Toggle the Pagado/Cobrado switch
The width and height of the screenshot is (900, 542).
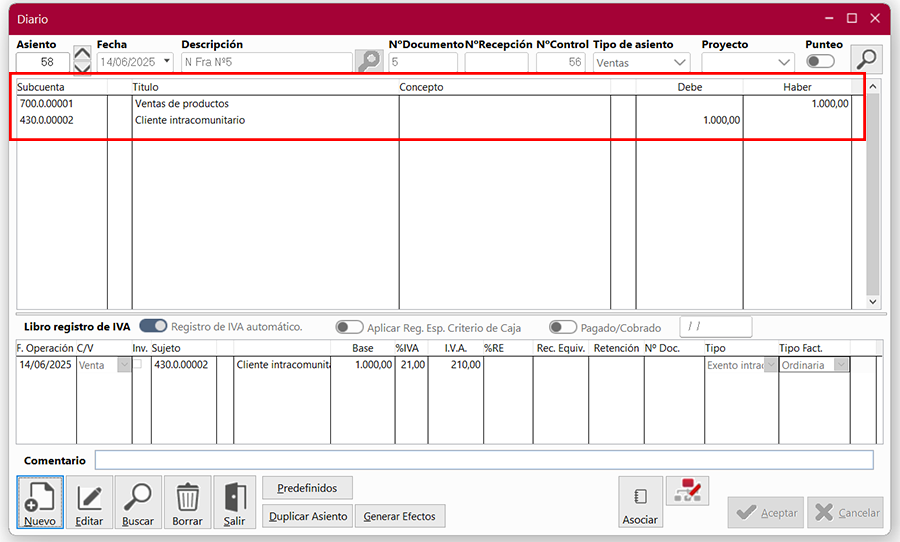coord(563,327)
